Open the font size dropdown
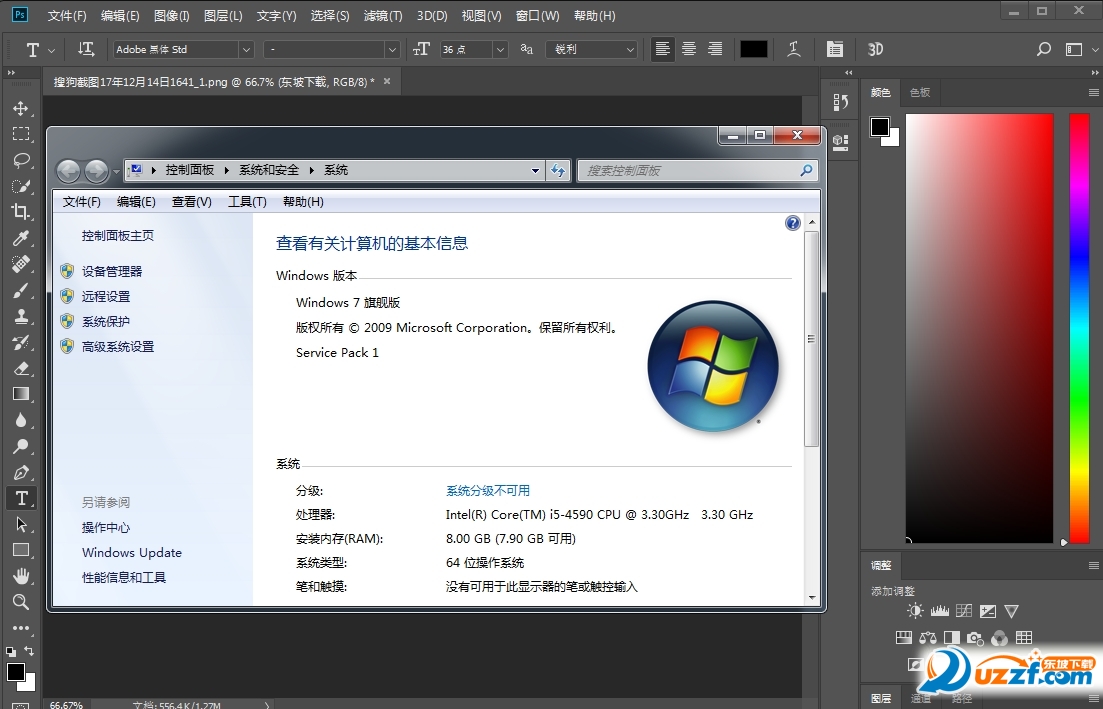This screenshot has height=709, width=1103. pyautogui.click(x=500, y=49)
